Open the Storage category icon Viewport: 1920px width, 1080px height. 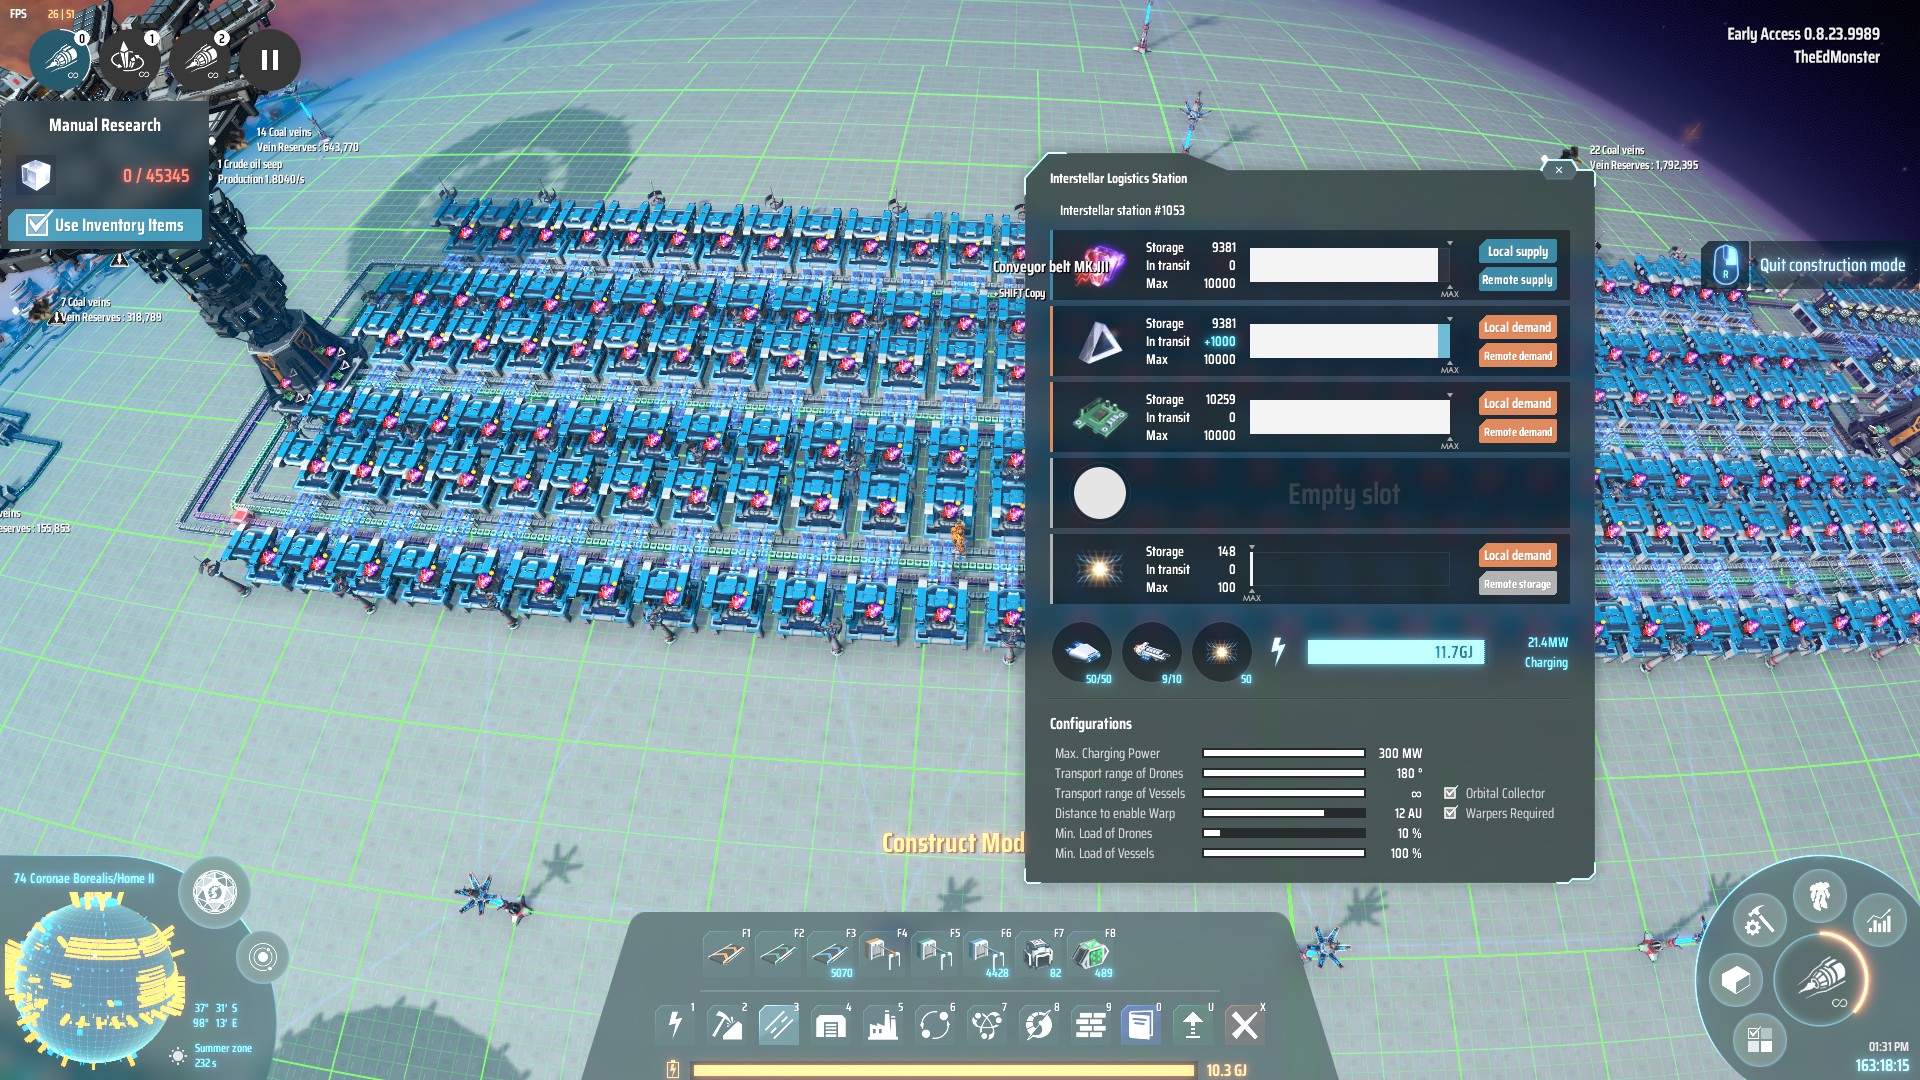click(x=830, y=1024)
